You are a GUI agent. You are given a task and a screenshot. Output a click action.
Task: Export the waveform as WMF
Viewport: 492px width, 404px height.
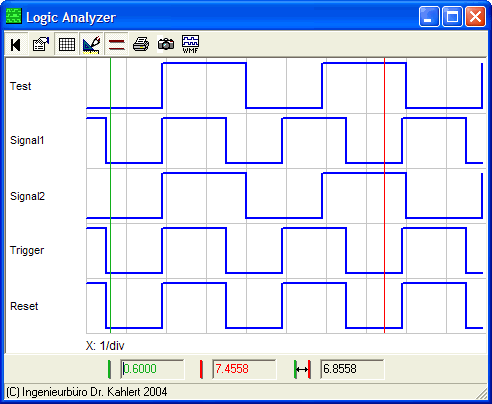tap(190, 44)
